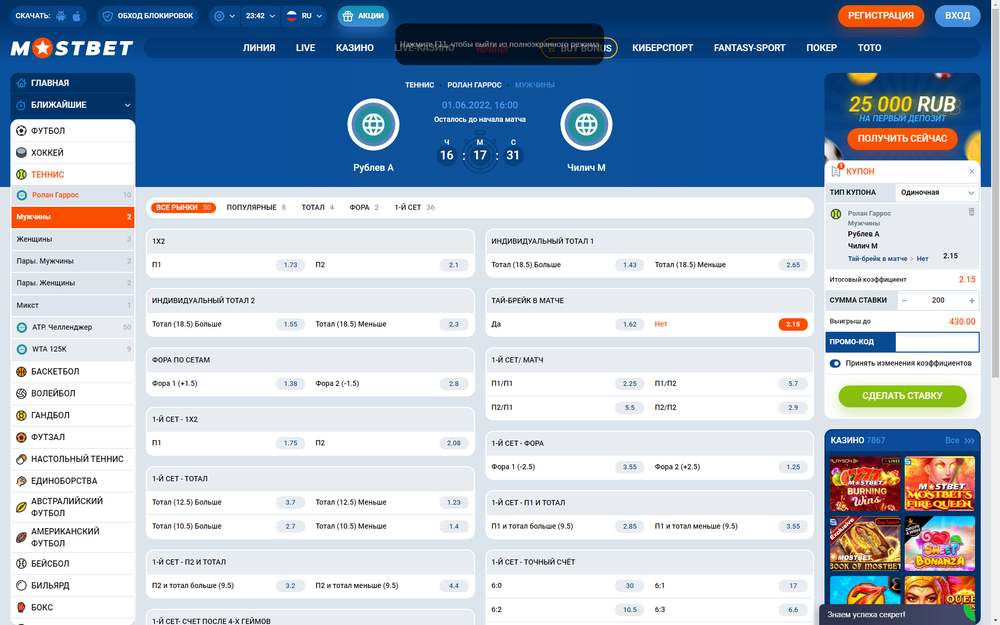This screenshot has width=1000, height=625.
Task: Focus the Промо-код input field
Action: coord(937,342)
